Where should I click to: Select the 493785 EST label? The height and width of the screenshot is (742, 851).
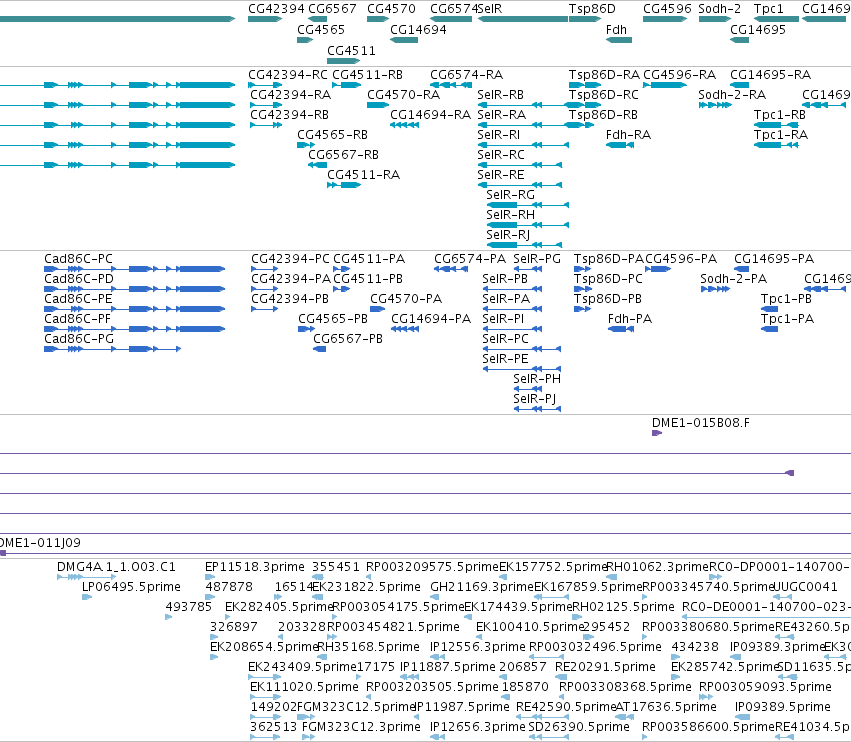pyautogui.click(x=188, y=606)
